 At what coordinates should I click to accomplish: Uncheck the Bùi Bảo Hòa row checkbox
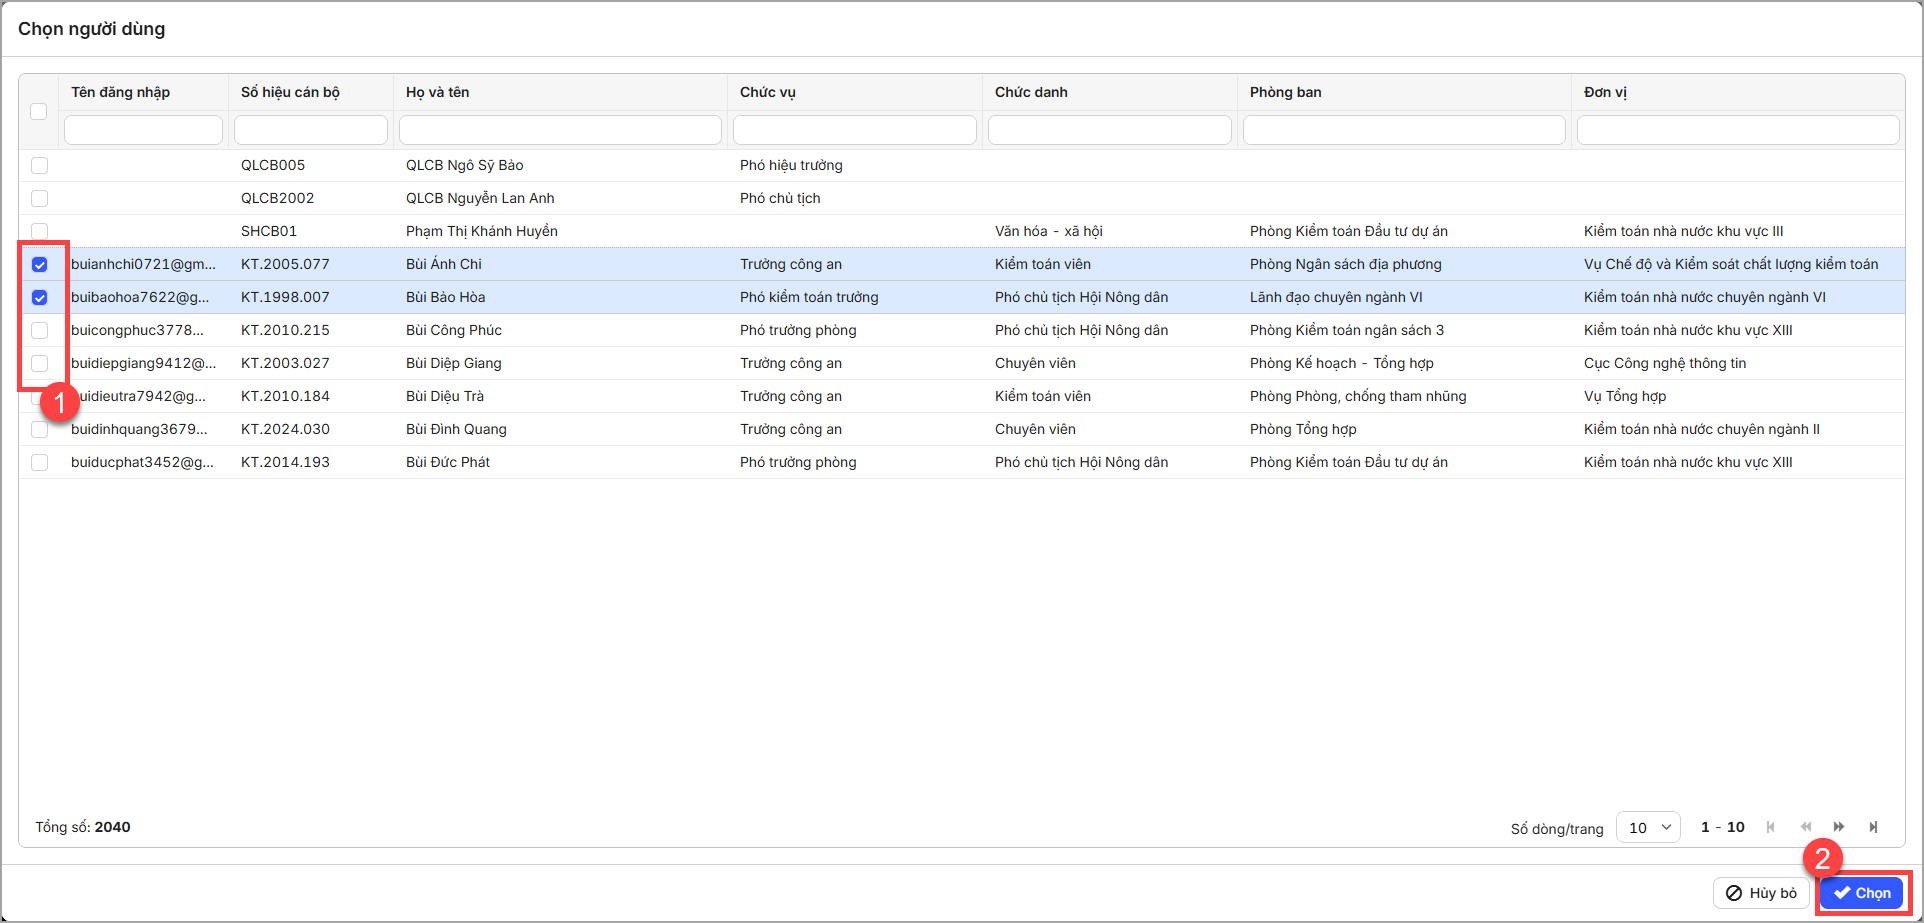point(40,298)
